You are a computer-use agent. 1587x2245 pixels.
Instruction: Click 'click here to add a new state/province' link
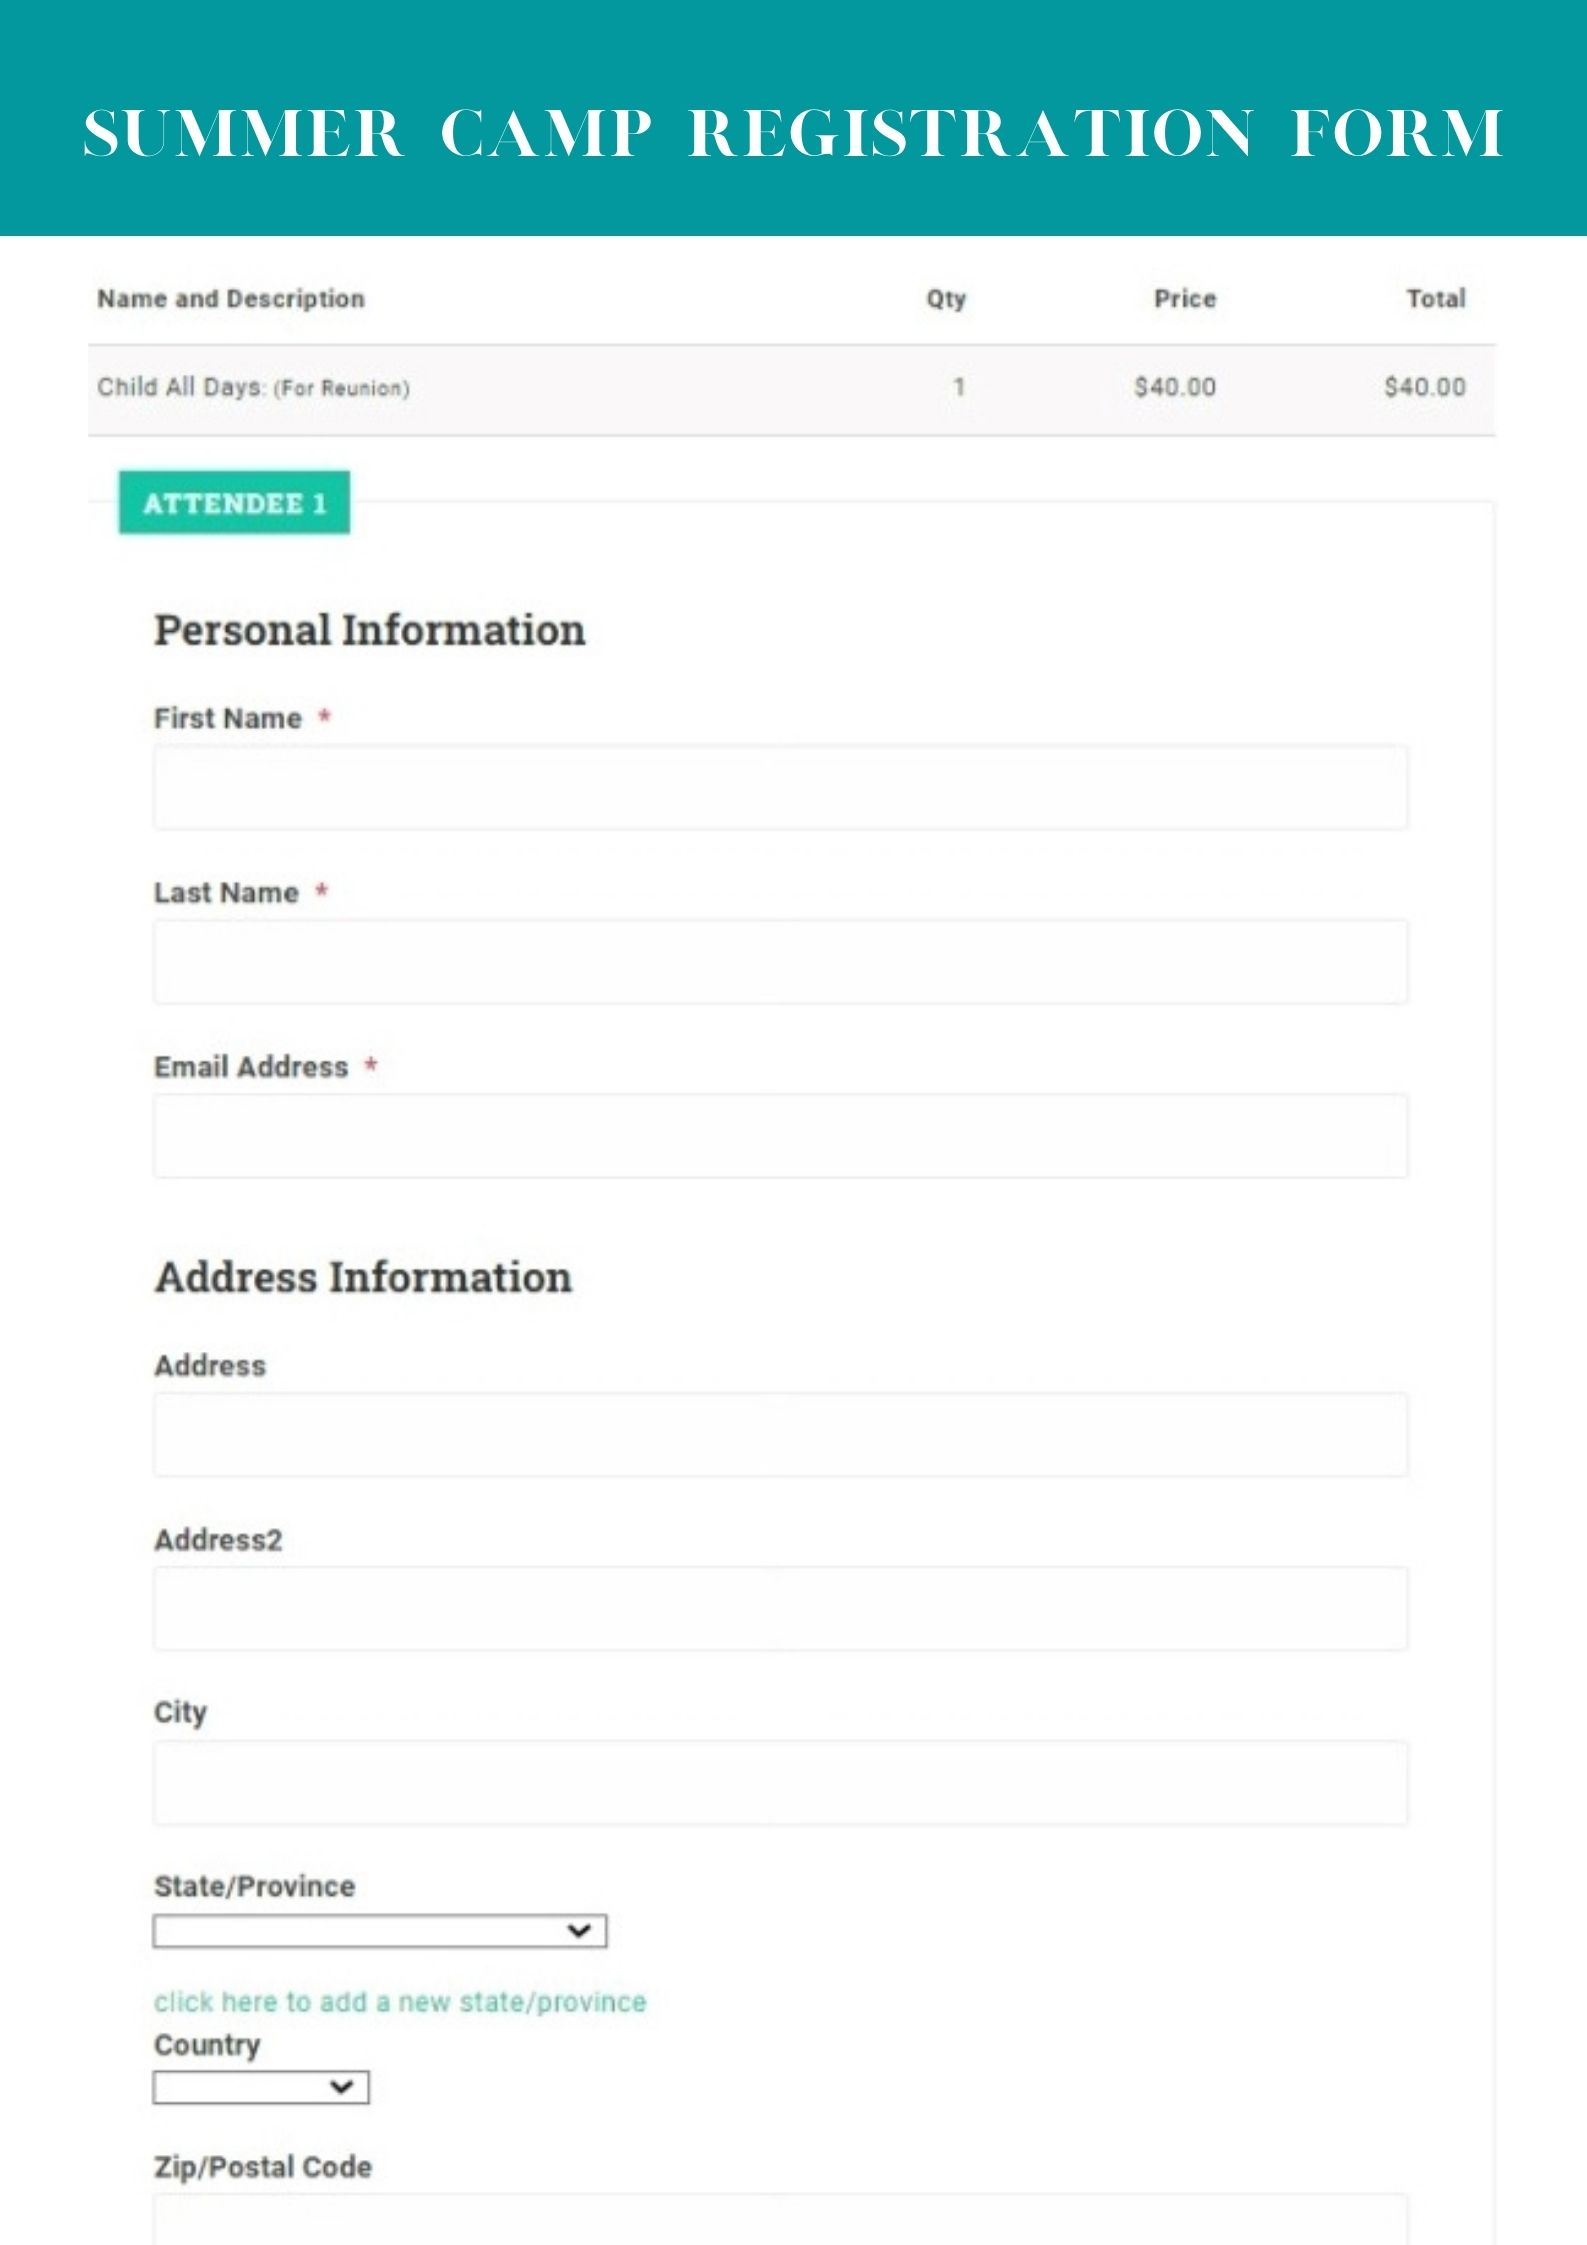pos(400,2001)
